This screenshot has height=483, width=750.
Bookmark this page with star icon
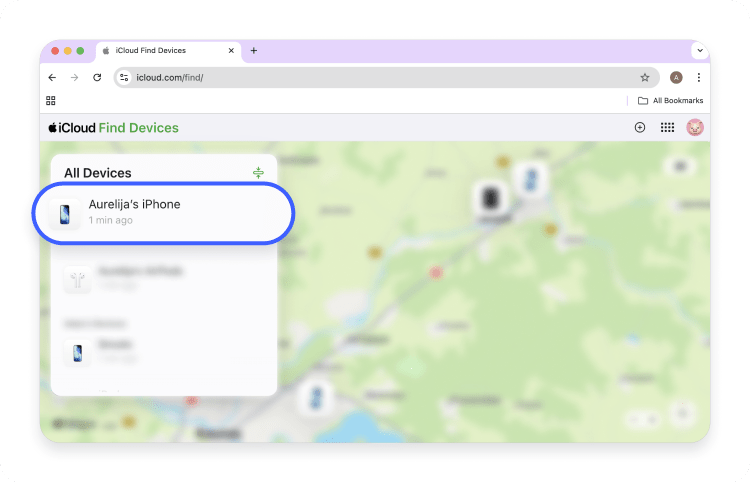coord(645,77)
